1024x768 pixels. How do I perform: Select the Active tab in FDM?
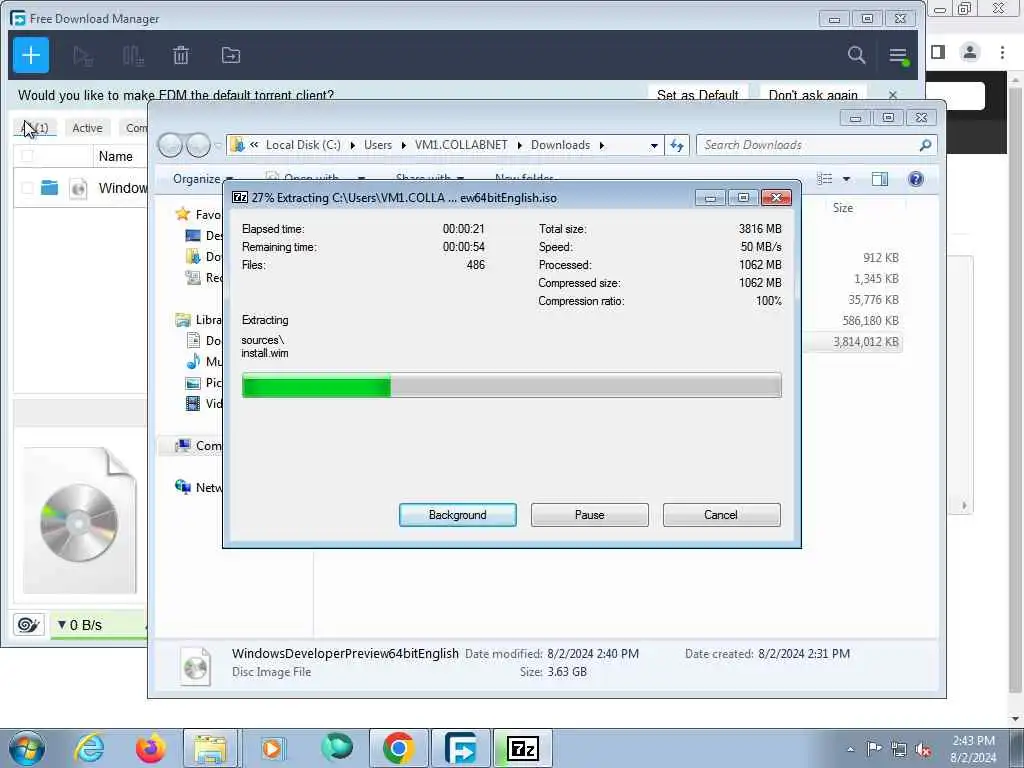[88, 128]
